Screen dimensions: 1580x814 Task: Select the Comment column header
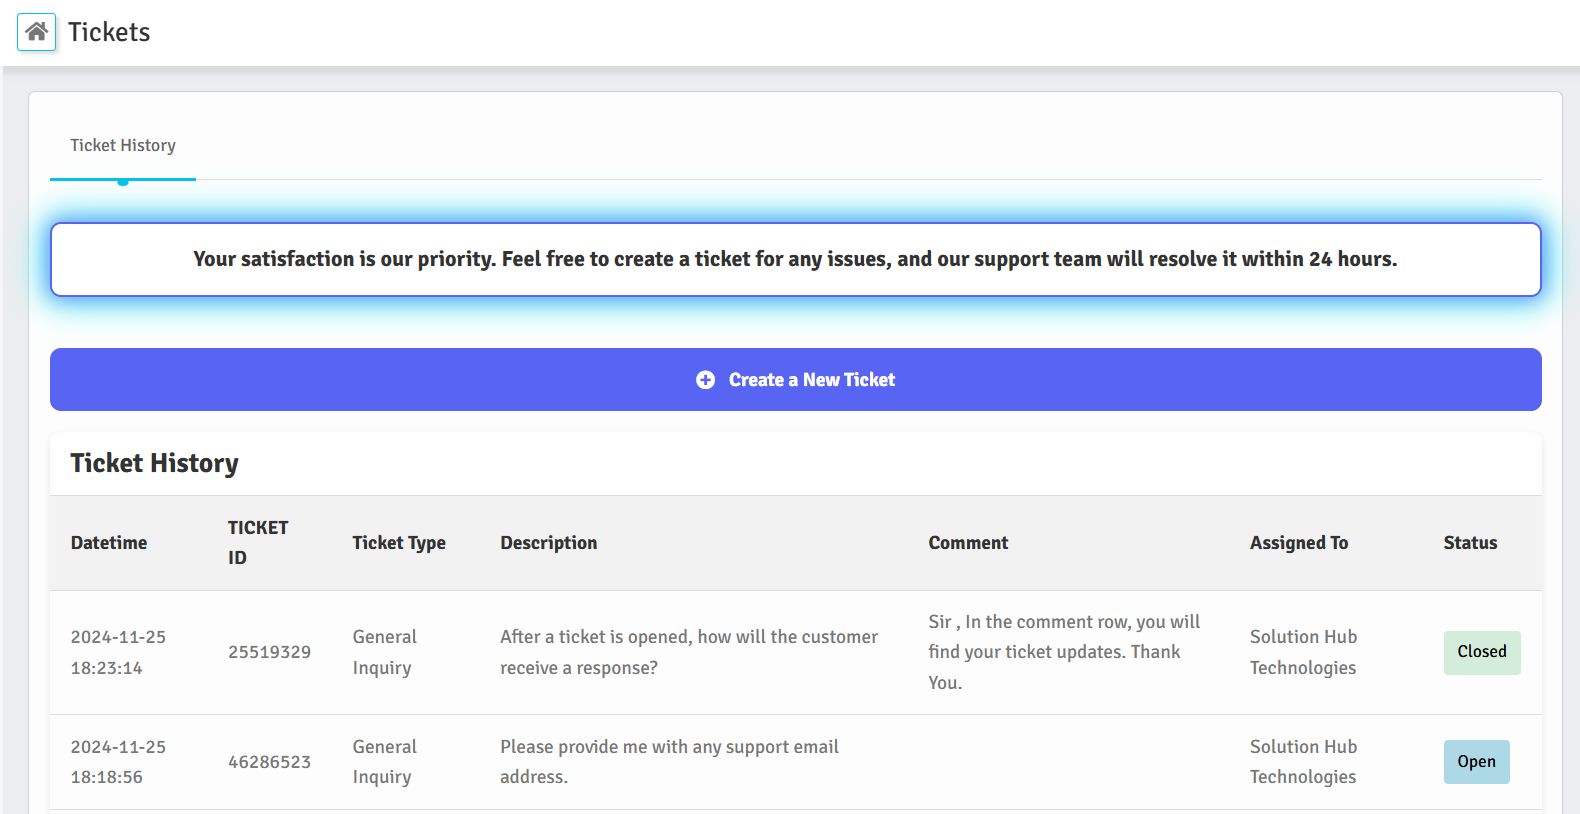(x=968, y=543)
